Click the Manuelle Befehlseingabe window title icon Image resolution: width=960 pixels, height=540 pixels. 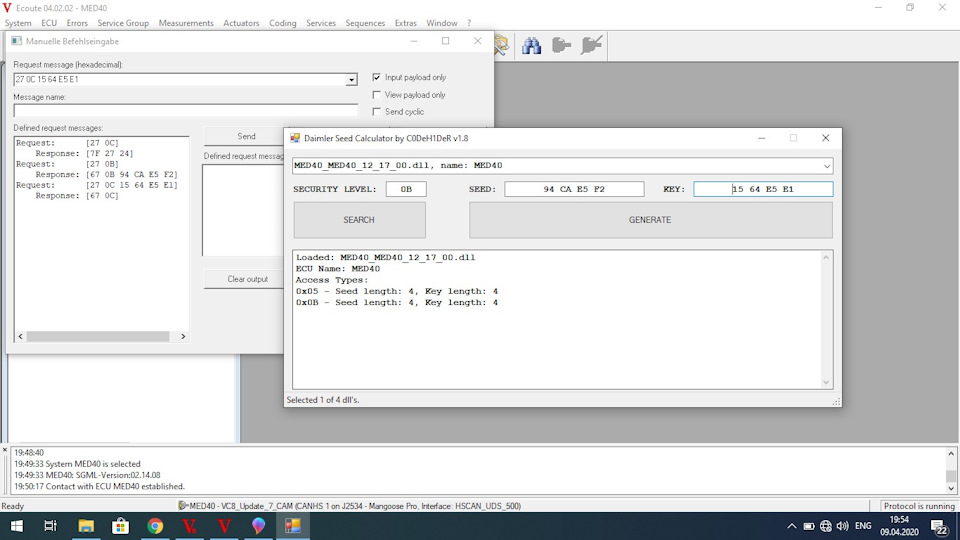(x=17, y=41)
